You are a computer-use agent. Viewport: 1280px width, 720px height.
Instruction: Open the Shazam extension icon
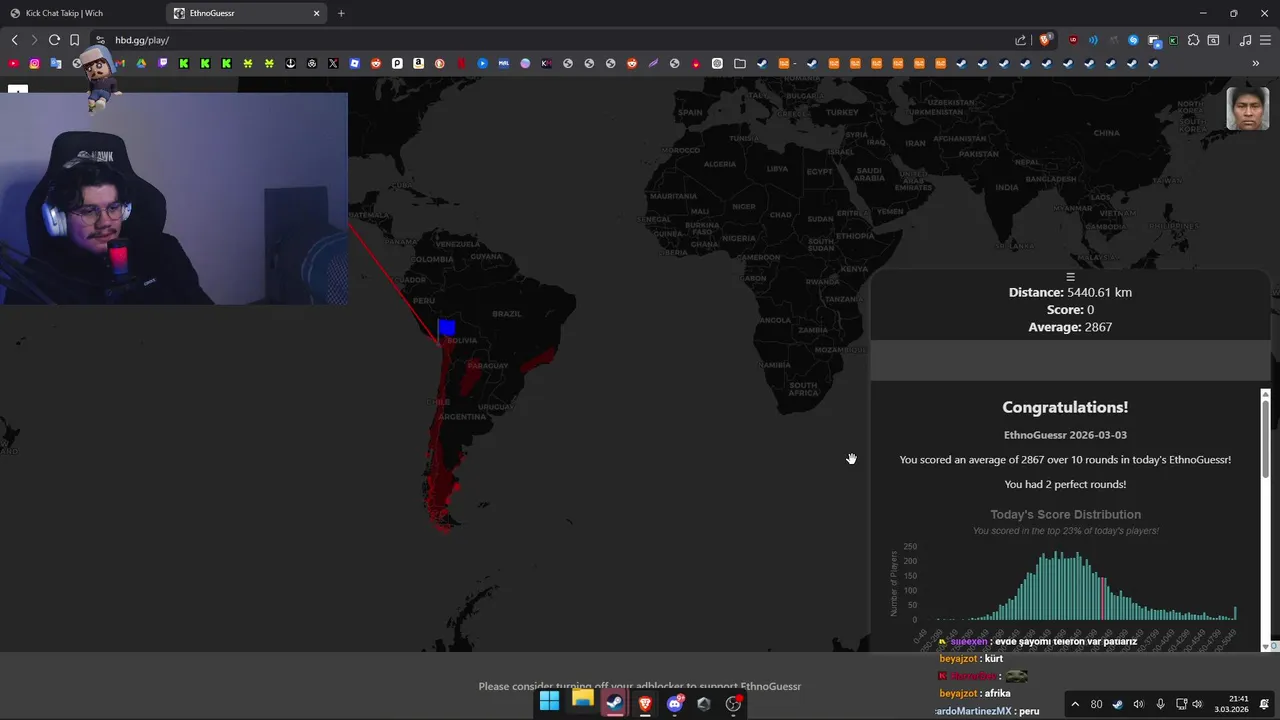click(x=1133, y=40)
